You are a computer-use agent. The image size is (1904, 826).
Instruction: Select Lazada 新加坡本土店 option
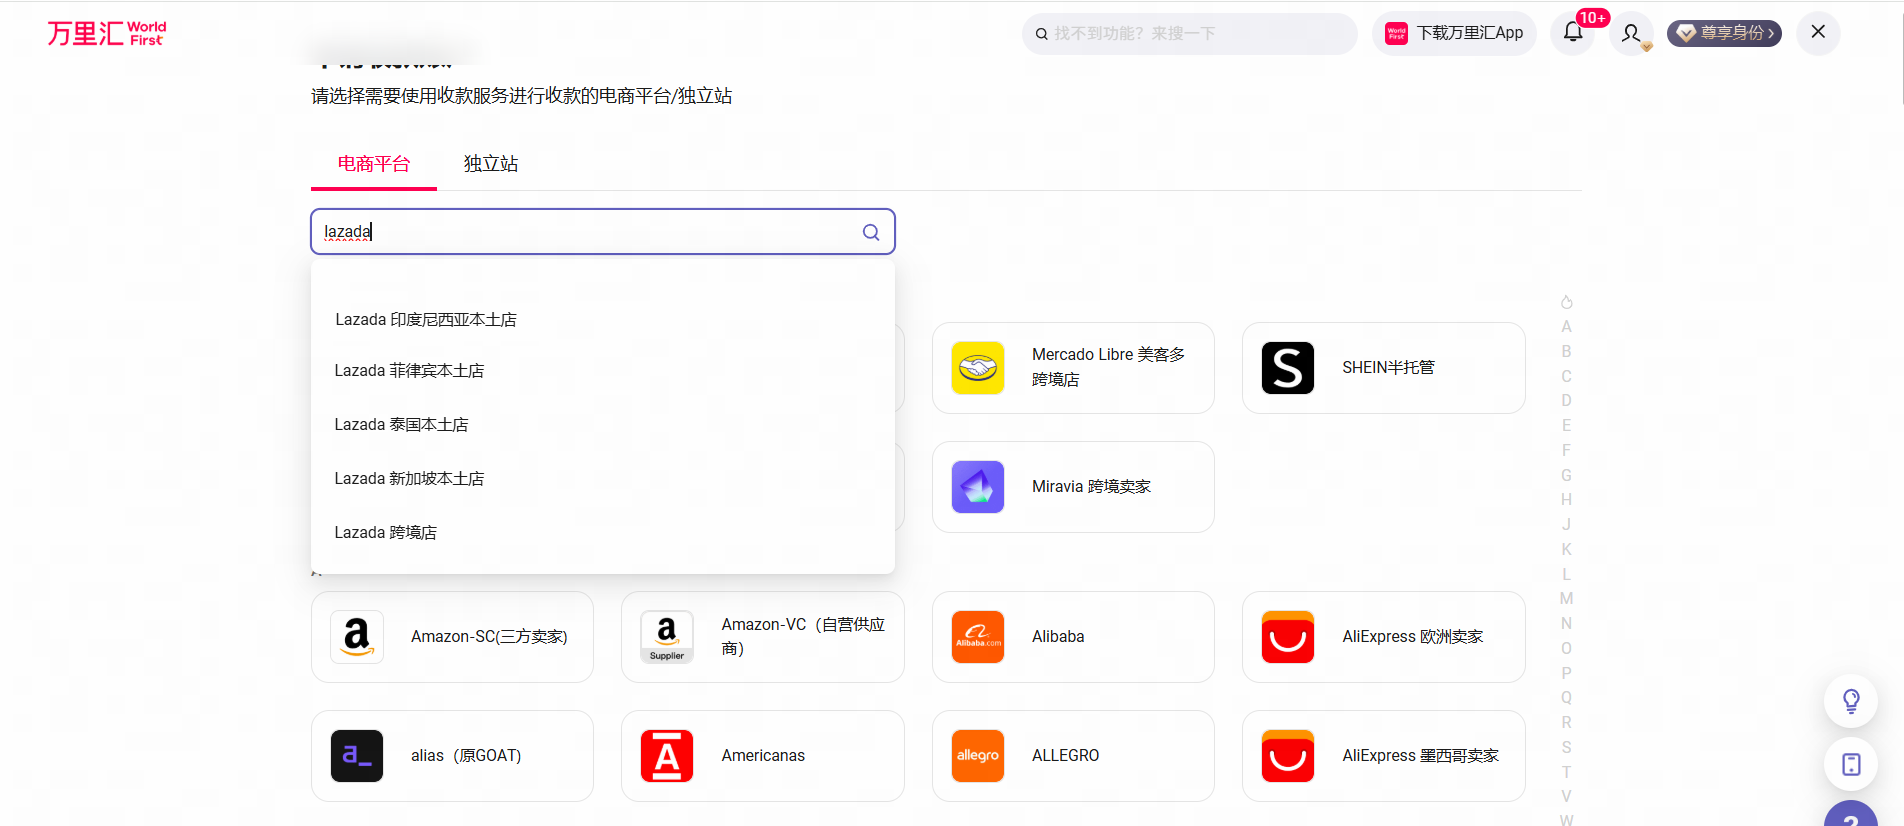point(409,479)
